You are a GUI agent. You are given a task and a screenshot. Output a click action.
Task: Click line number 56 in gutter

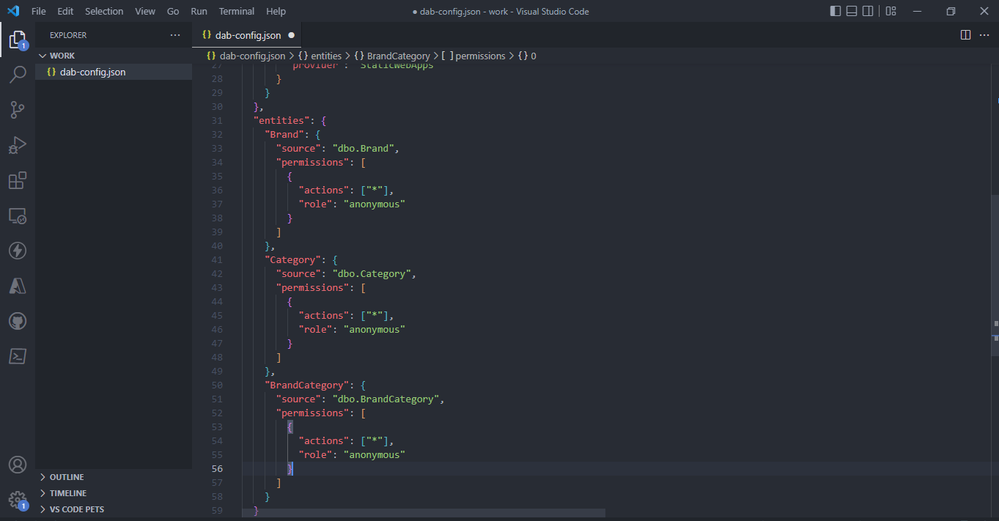pos(217,469)
